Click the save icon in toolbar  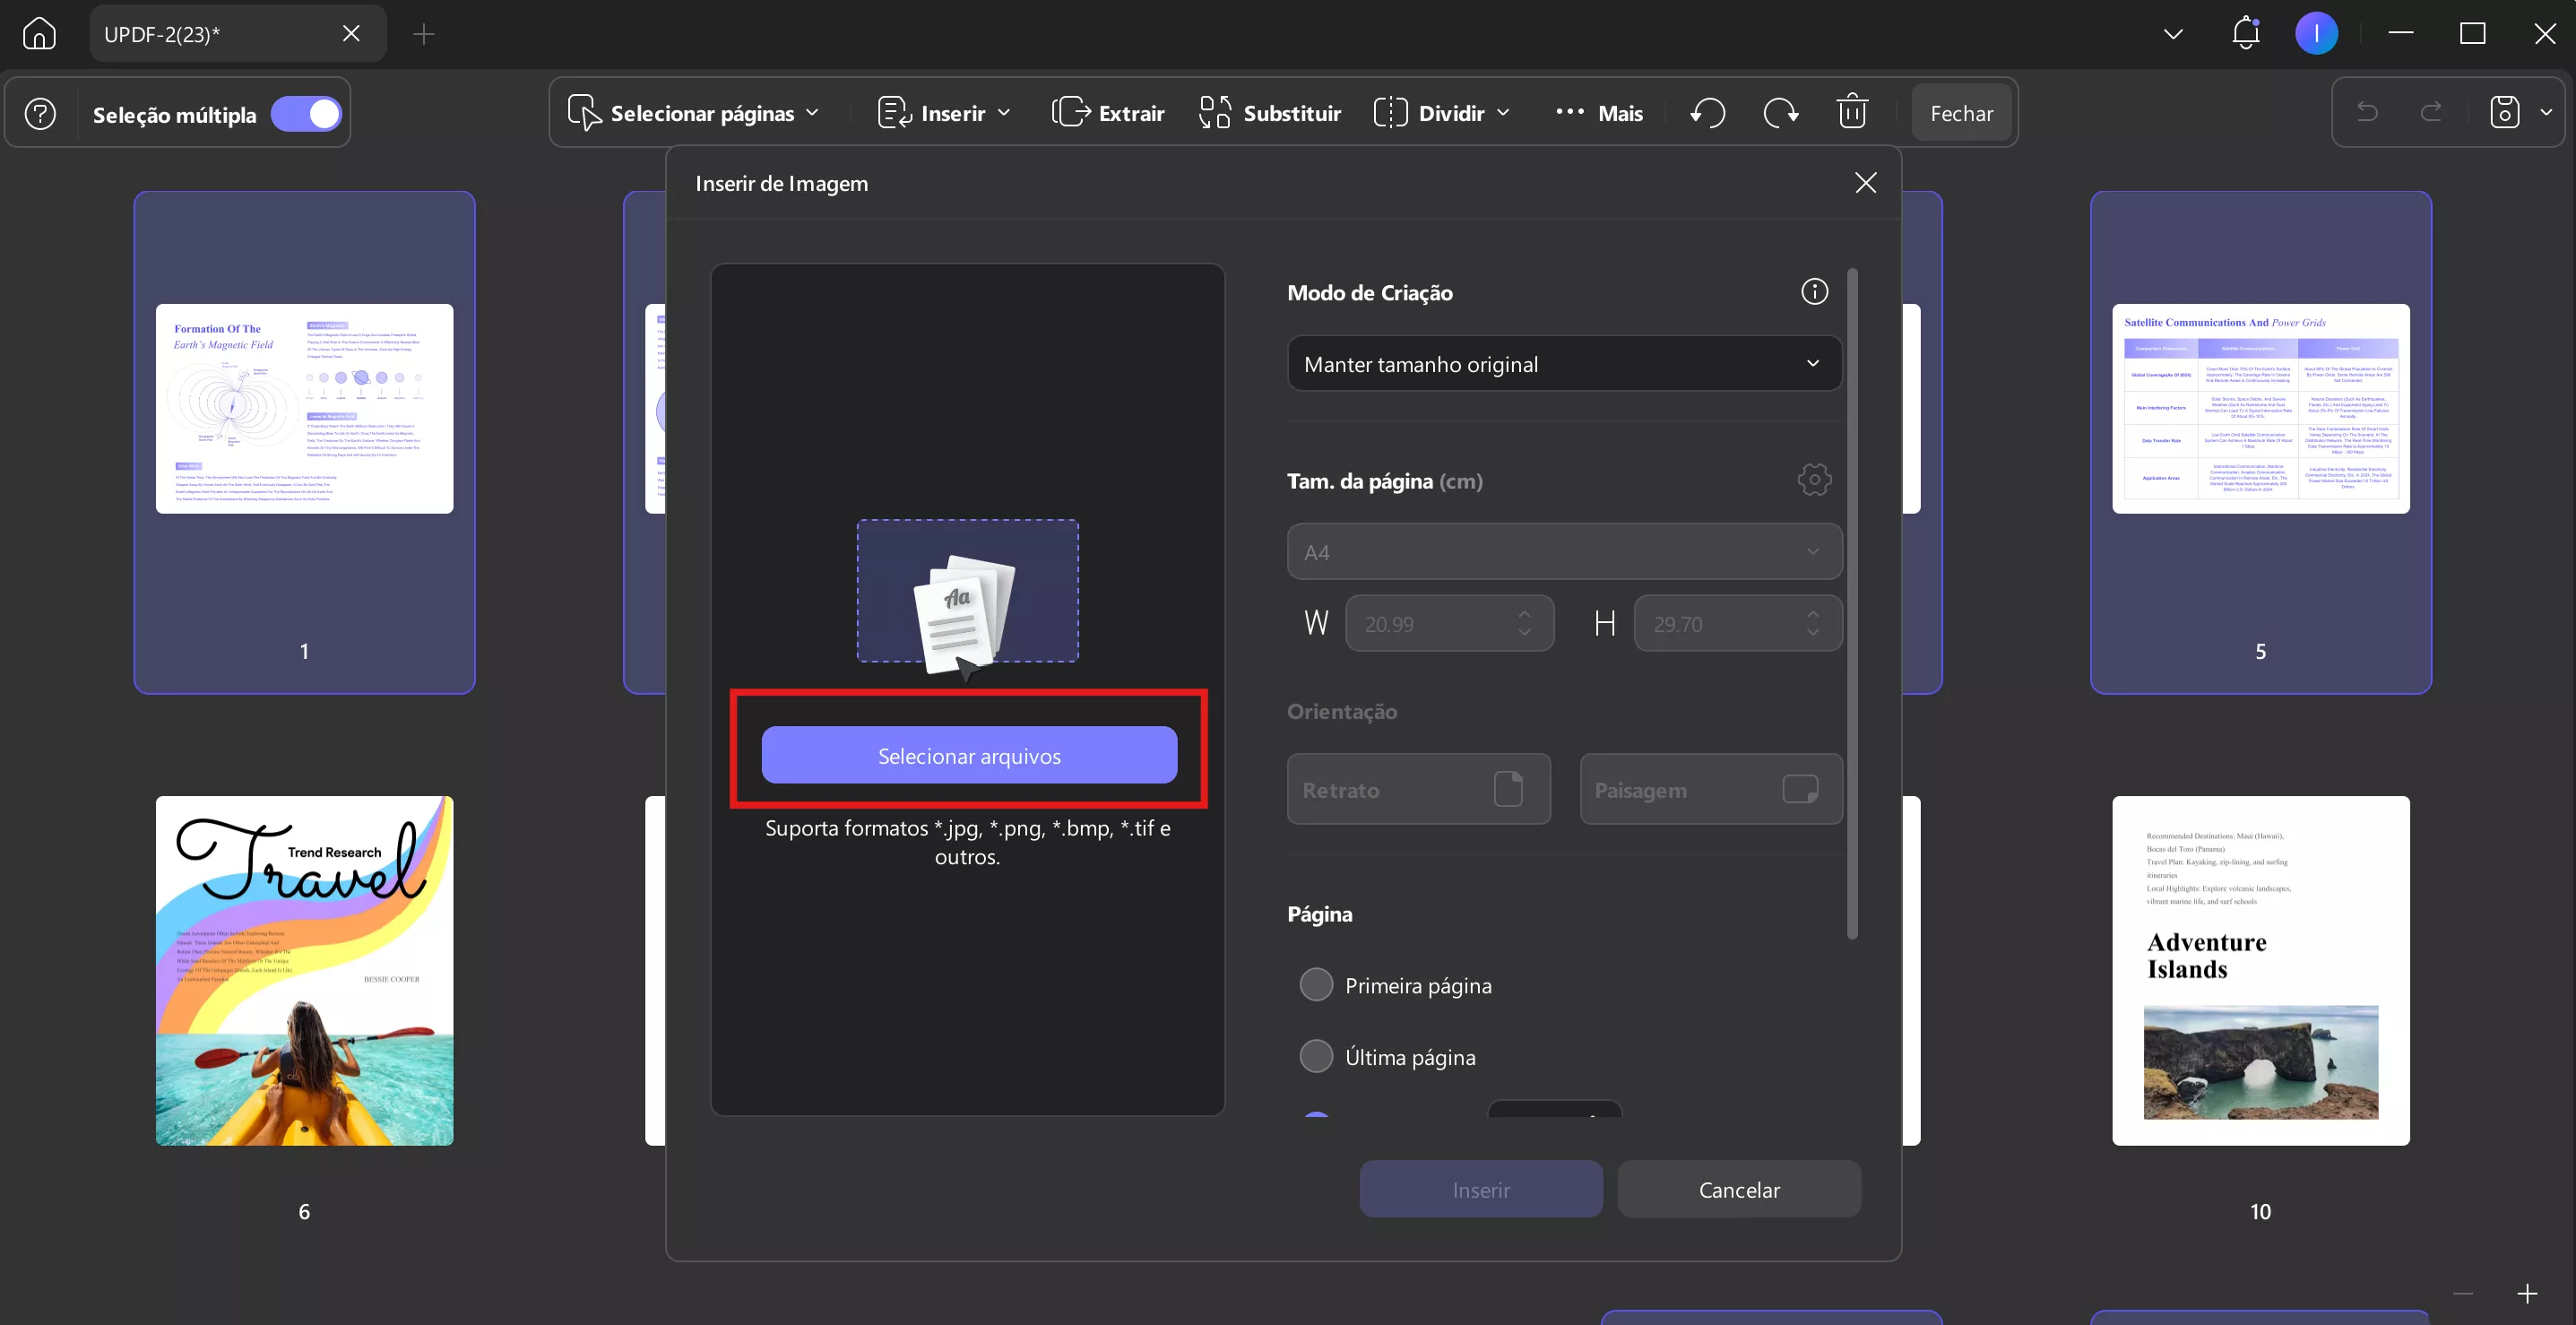(2504, 113)
